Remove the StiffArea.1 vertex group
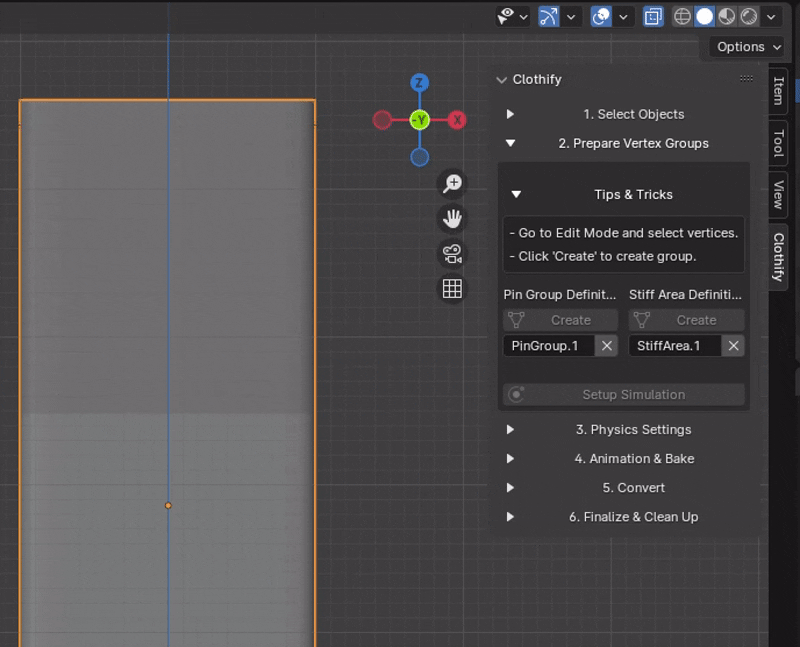This screenshot has width=800, height=647. point(733,346)
